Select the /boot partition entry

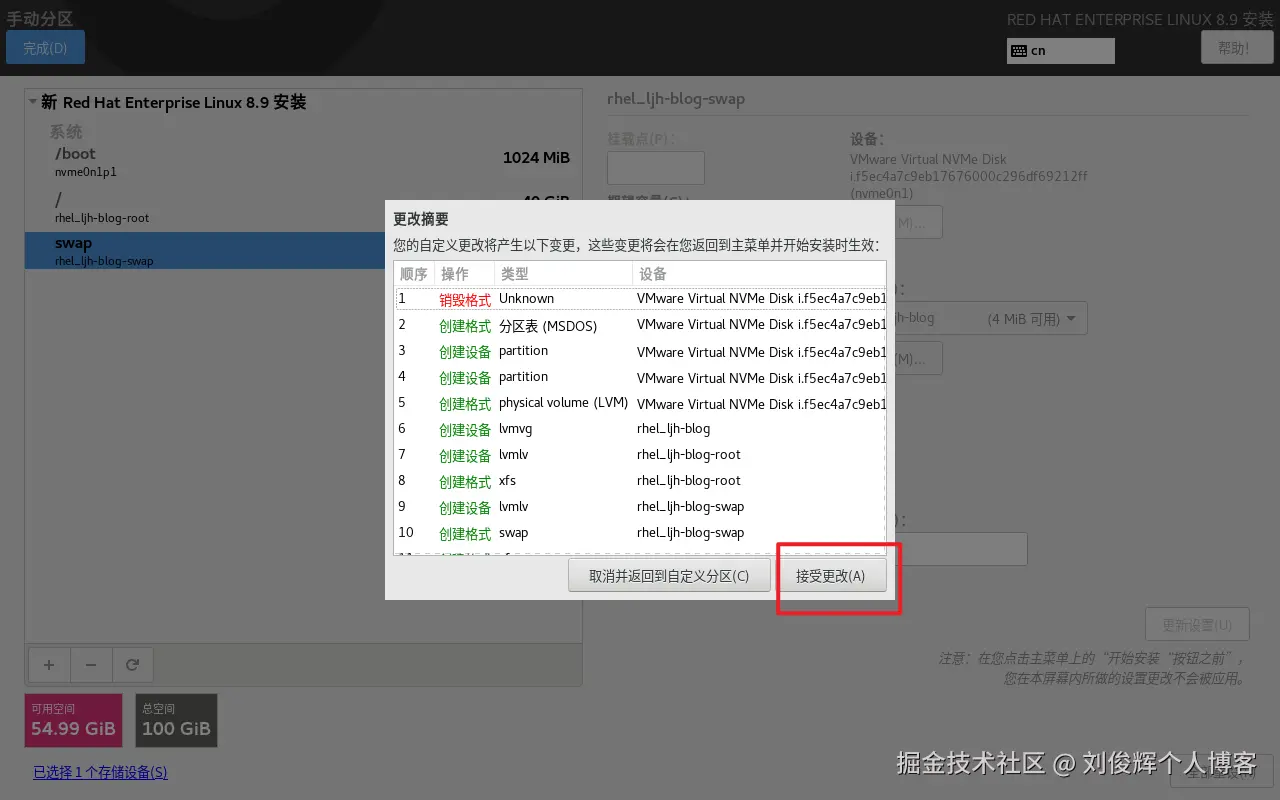click(x=303, y=162)
